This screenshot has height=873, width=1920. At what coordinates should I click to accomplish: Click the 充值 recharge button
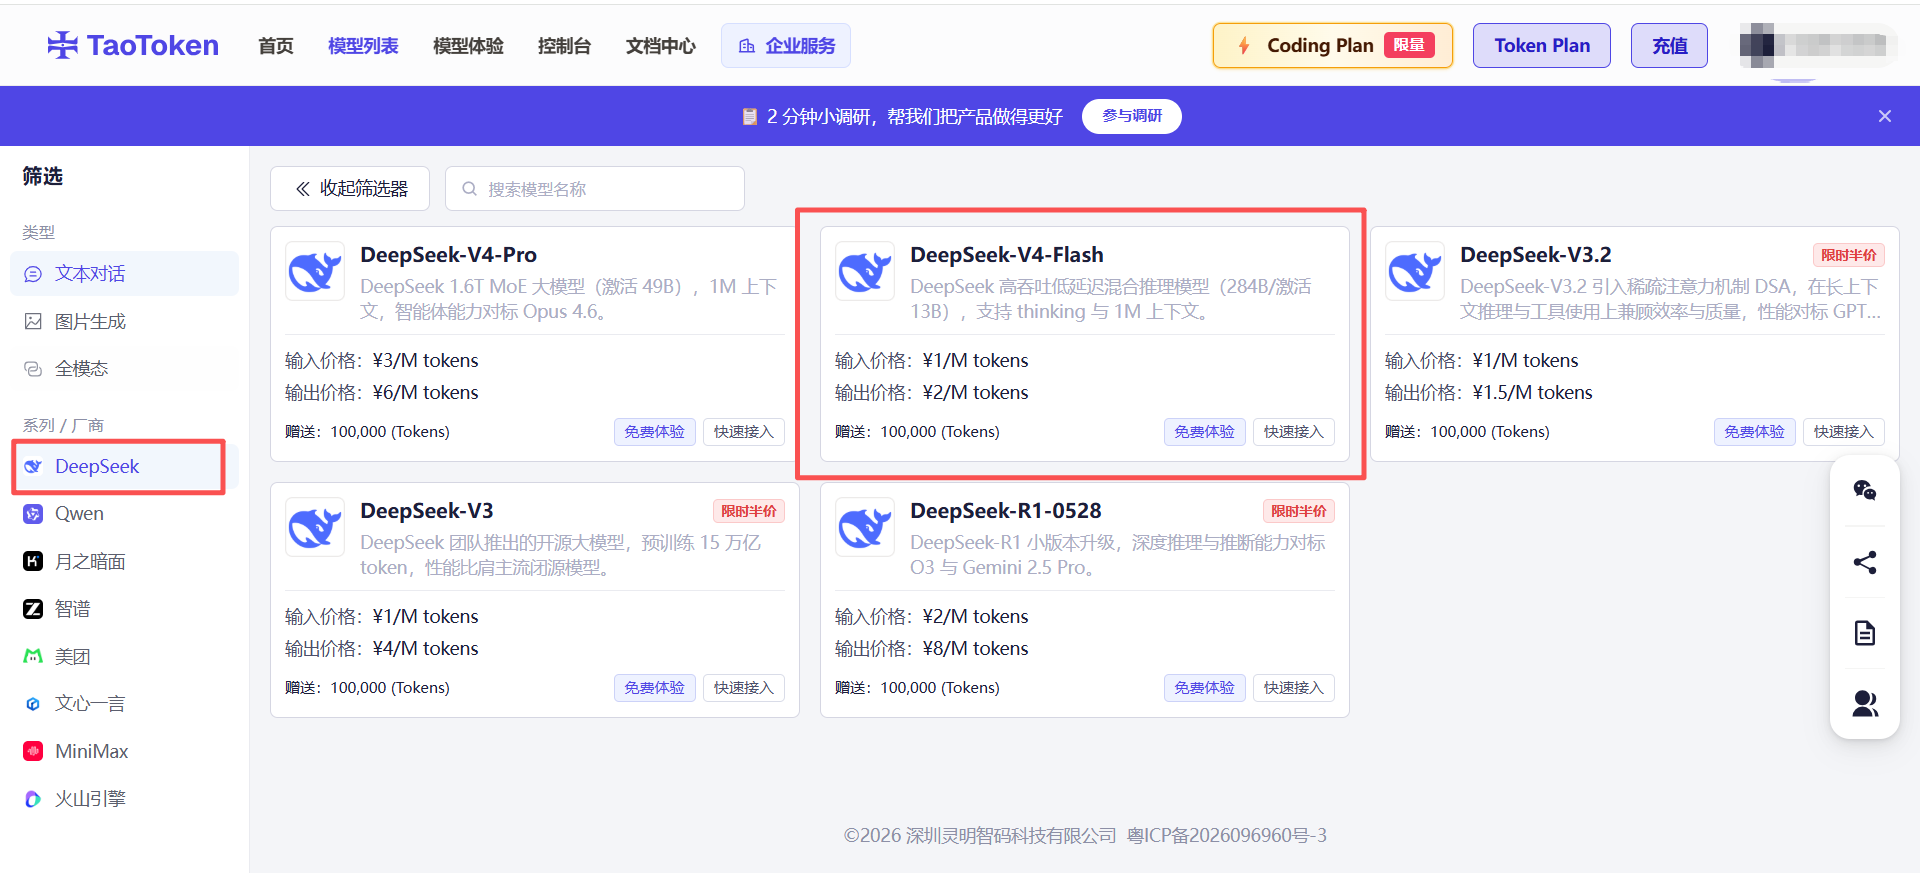point(1669,46)
